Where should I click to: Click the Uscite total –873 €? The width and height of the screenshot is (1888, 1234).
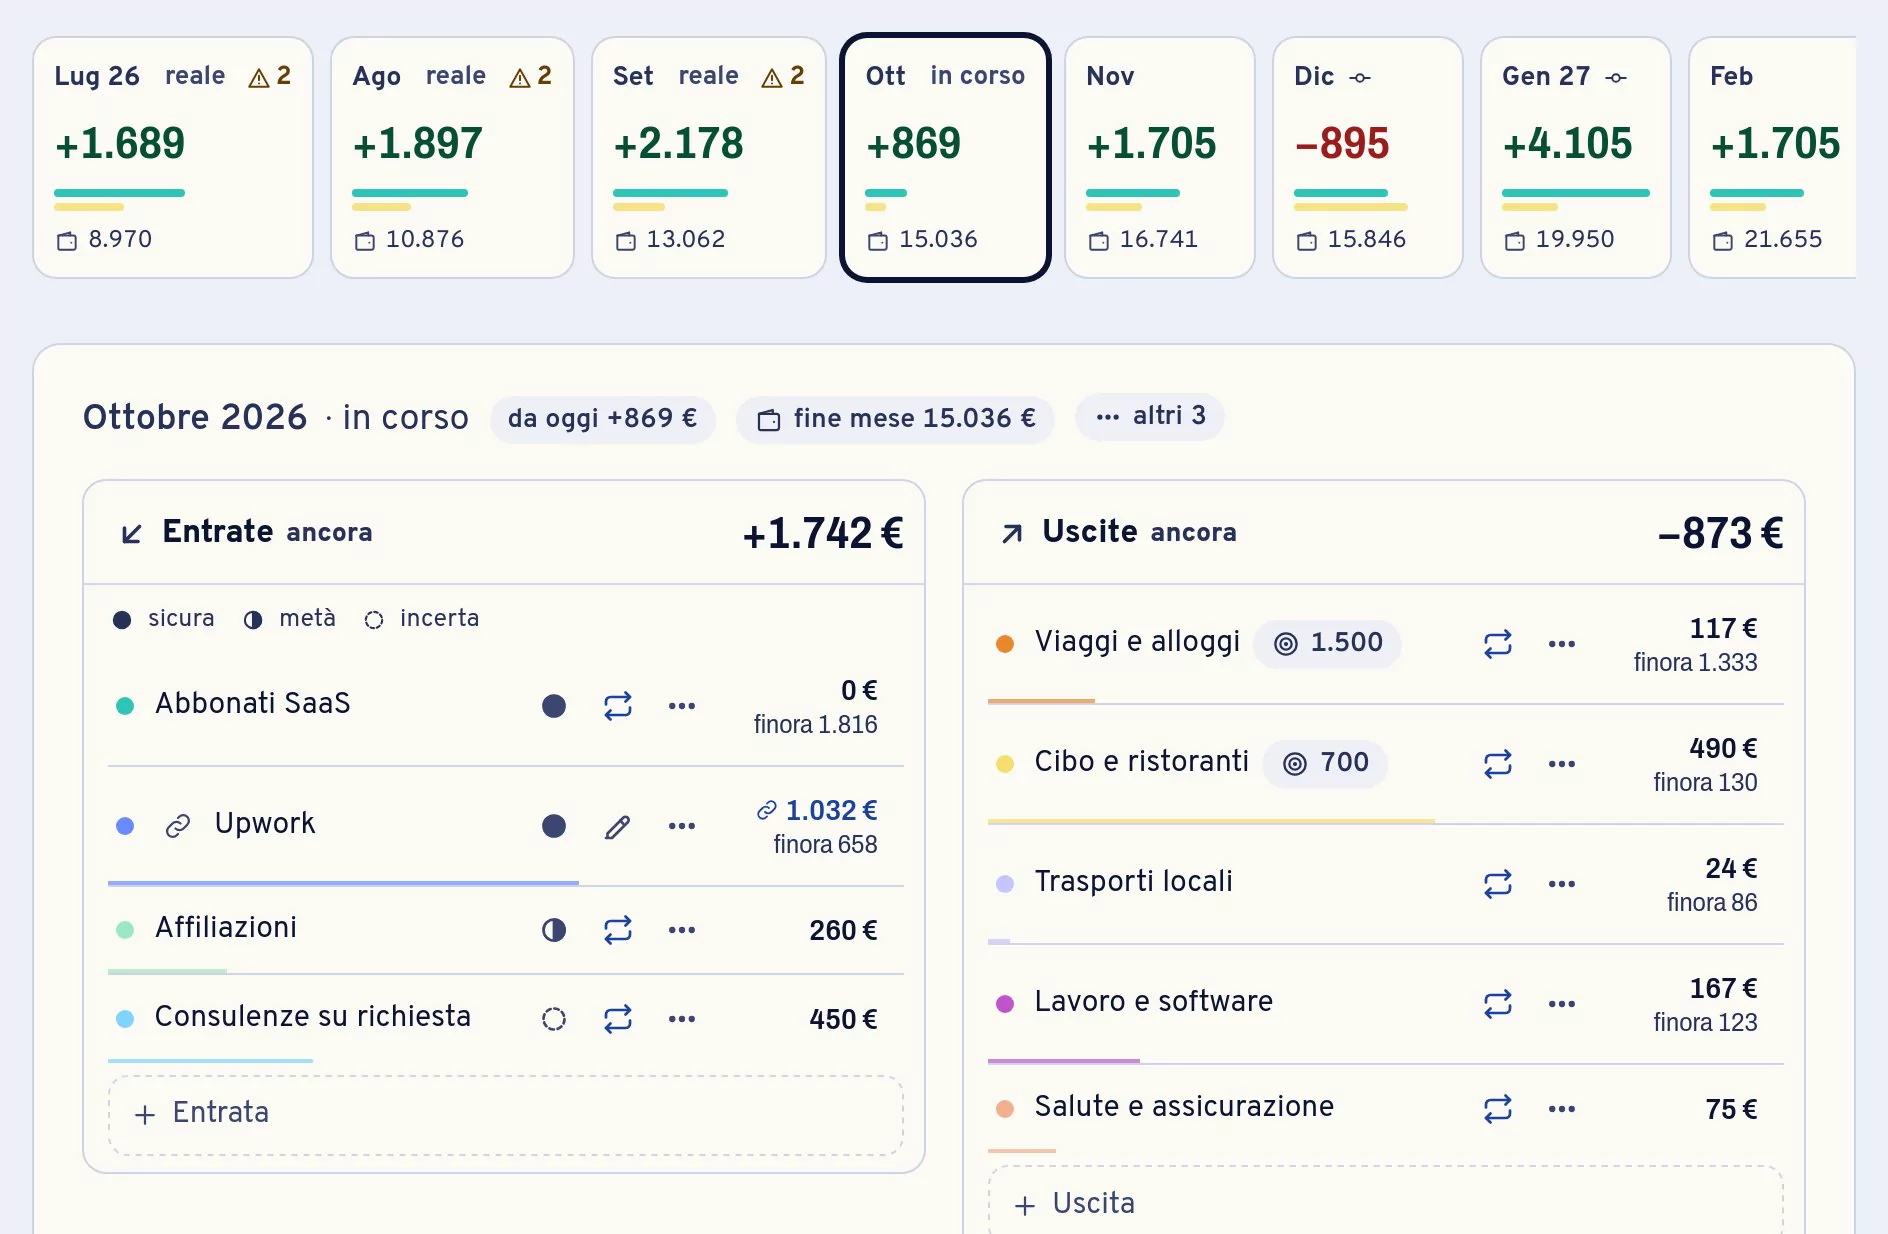1720,533
